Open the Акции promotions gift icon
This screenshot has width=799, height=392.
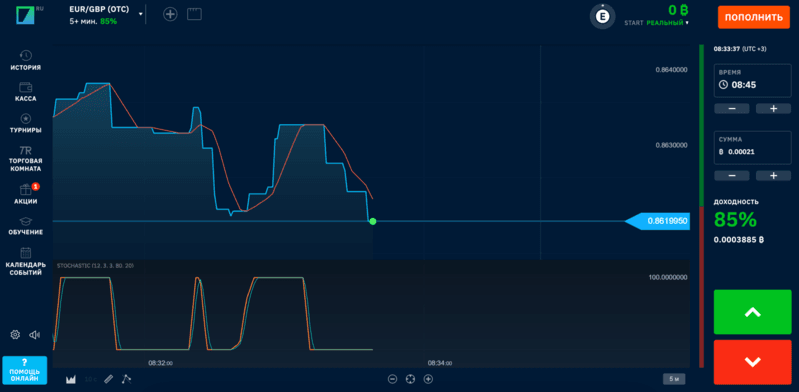[25, 194]
